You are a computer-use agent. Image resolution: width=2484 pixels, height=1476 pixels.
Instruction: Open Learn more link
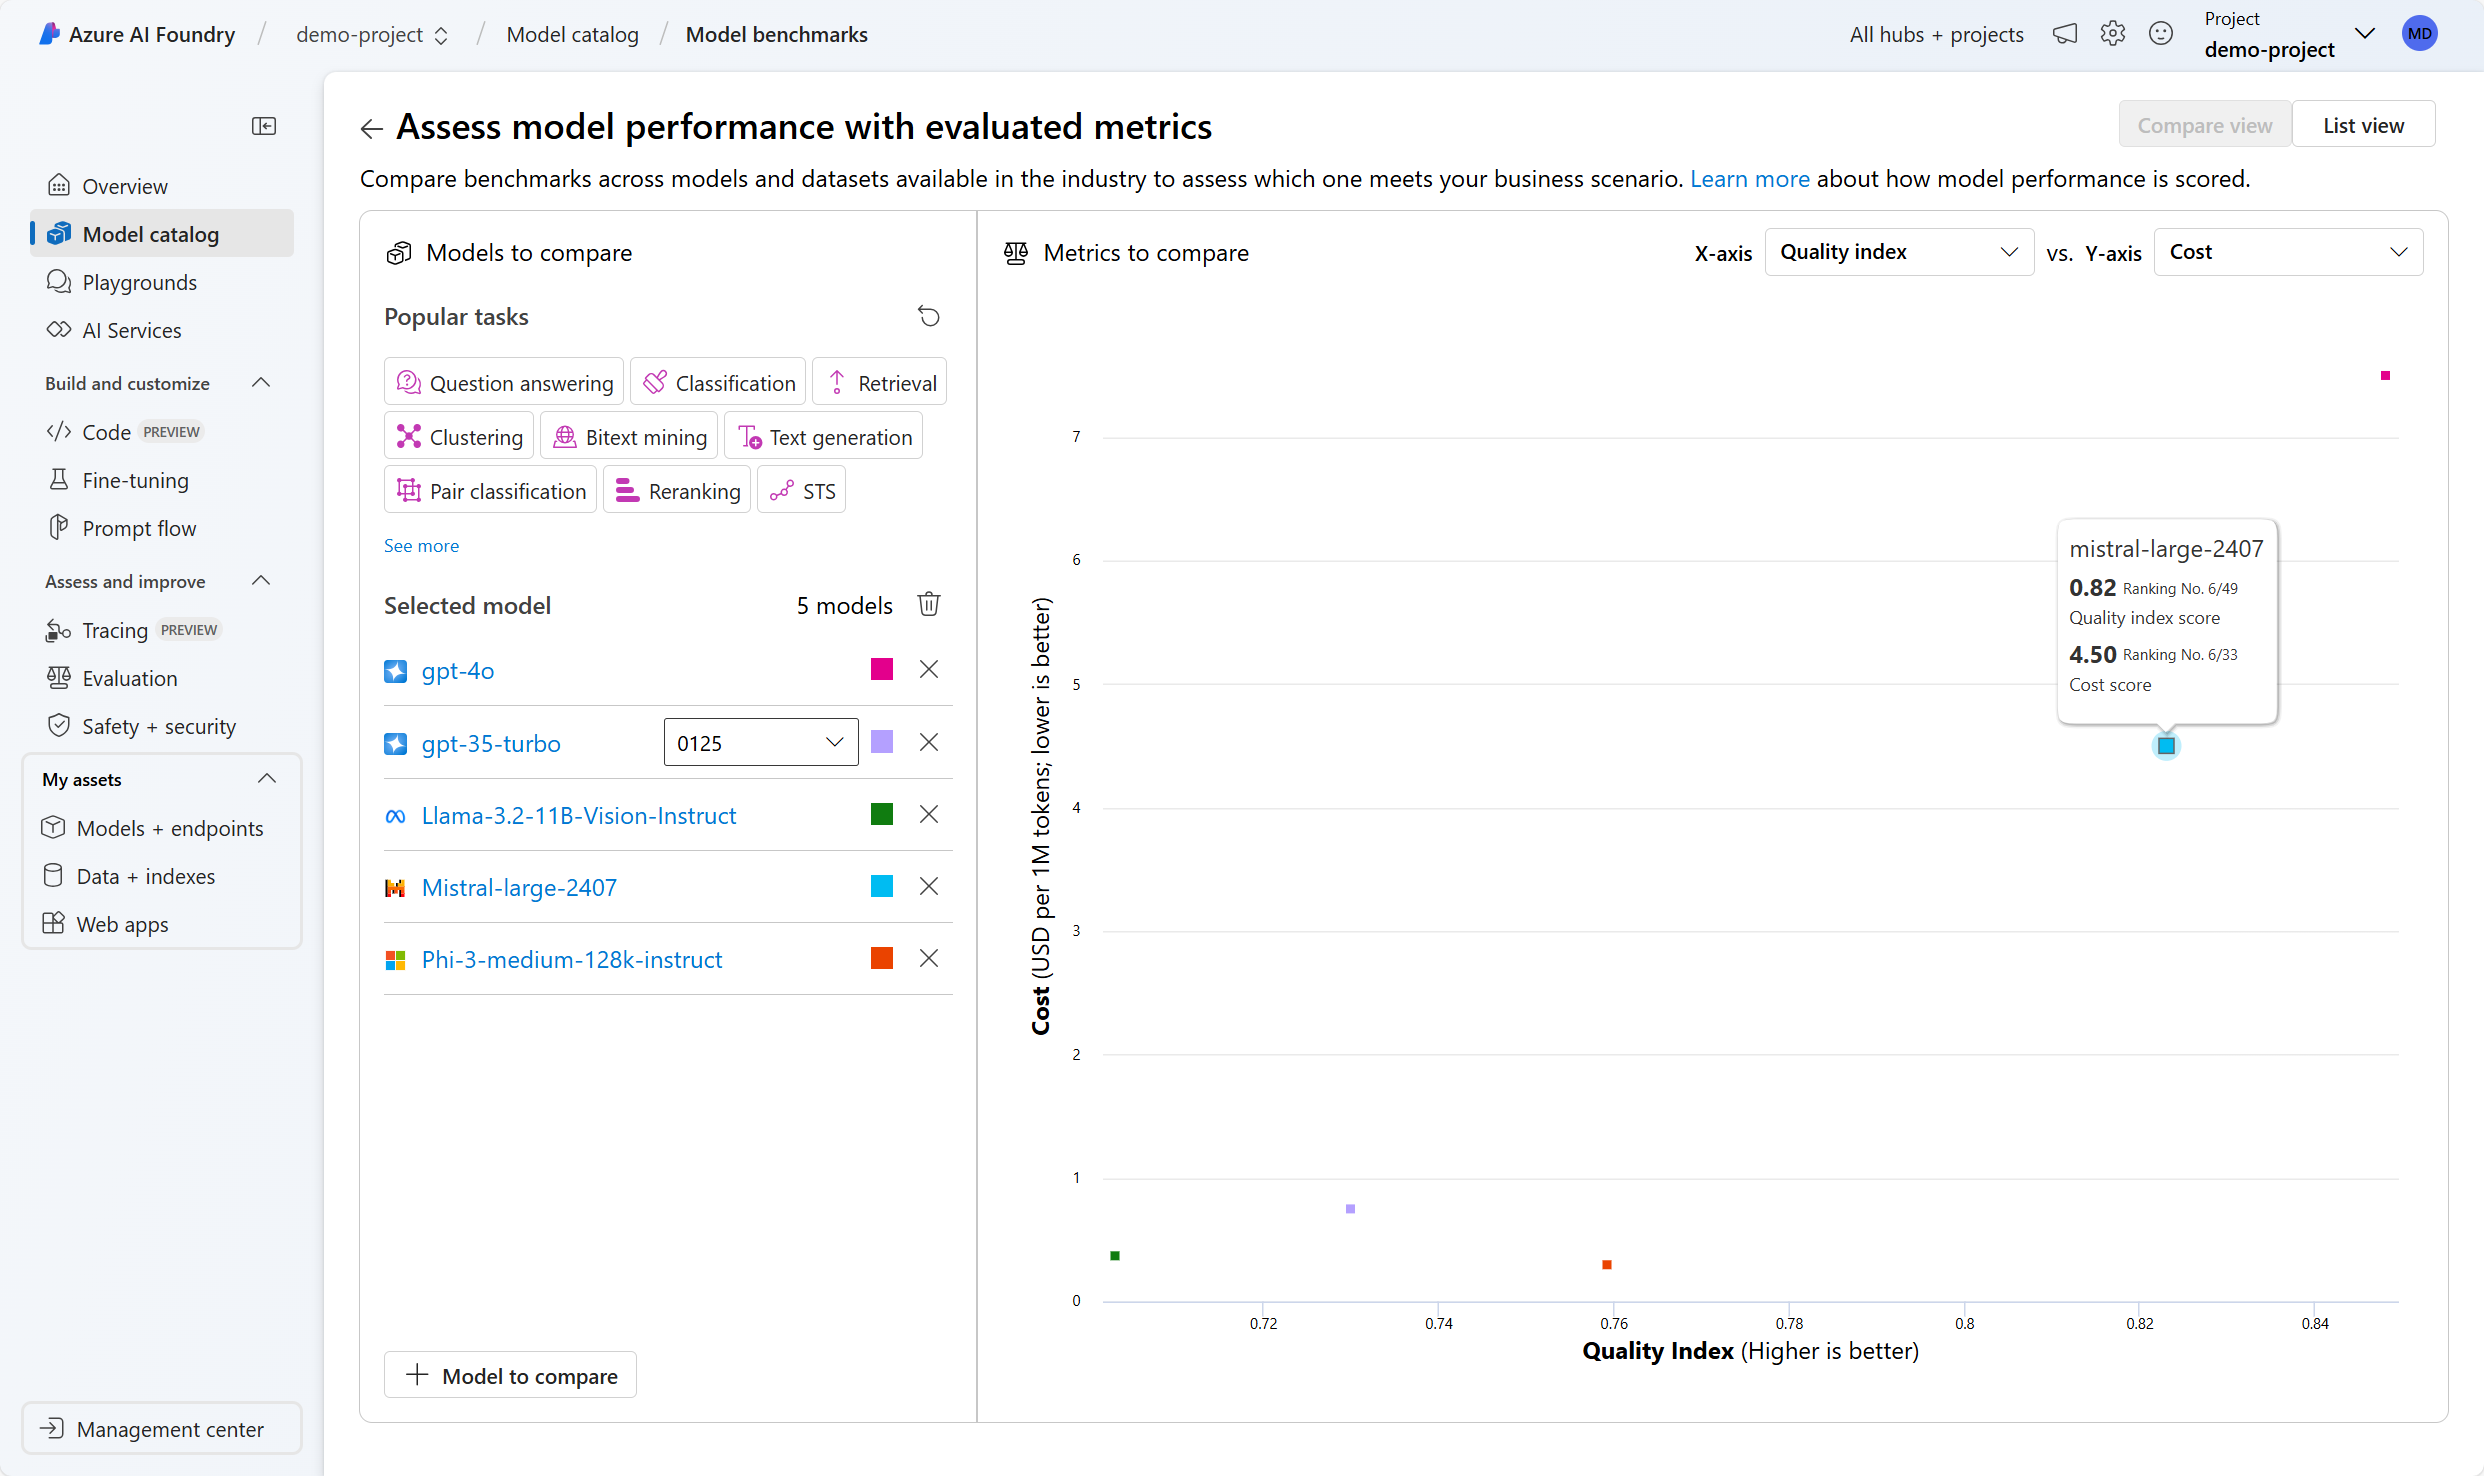(1749, 179)
